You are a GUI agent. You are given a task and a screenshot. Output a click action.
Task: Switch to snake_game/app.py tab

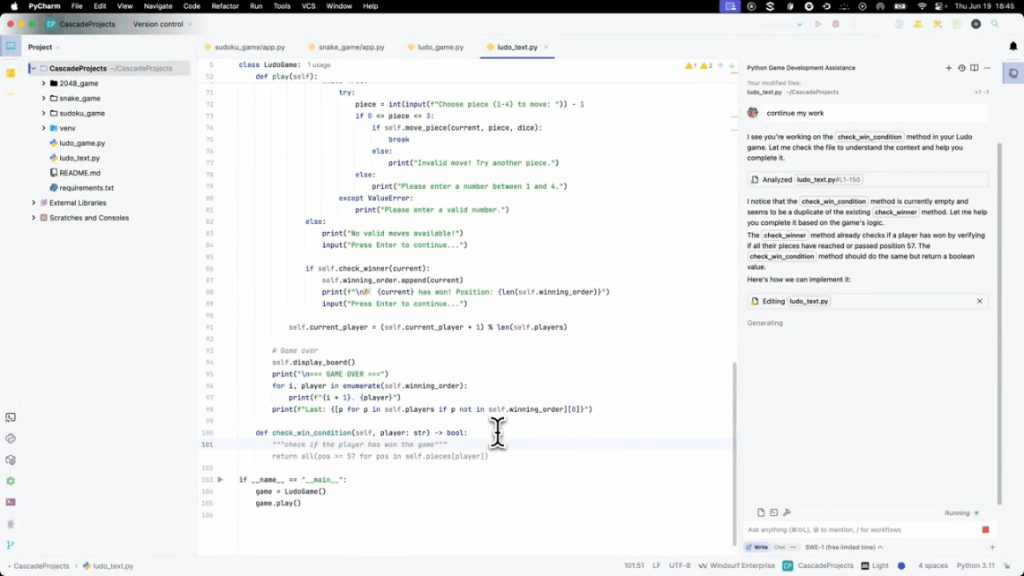(x=346, y=47)
